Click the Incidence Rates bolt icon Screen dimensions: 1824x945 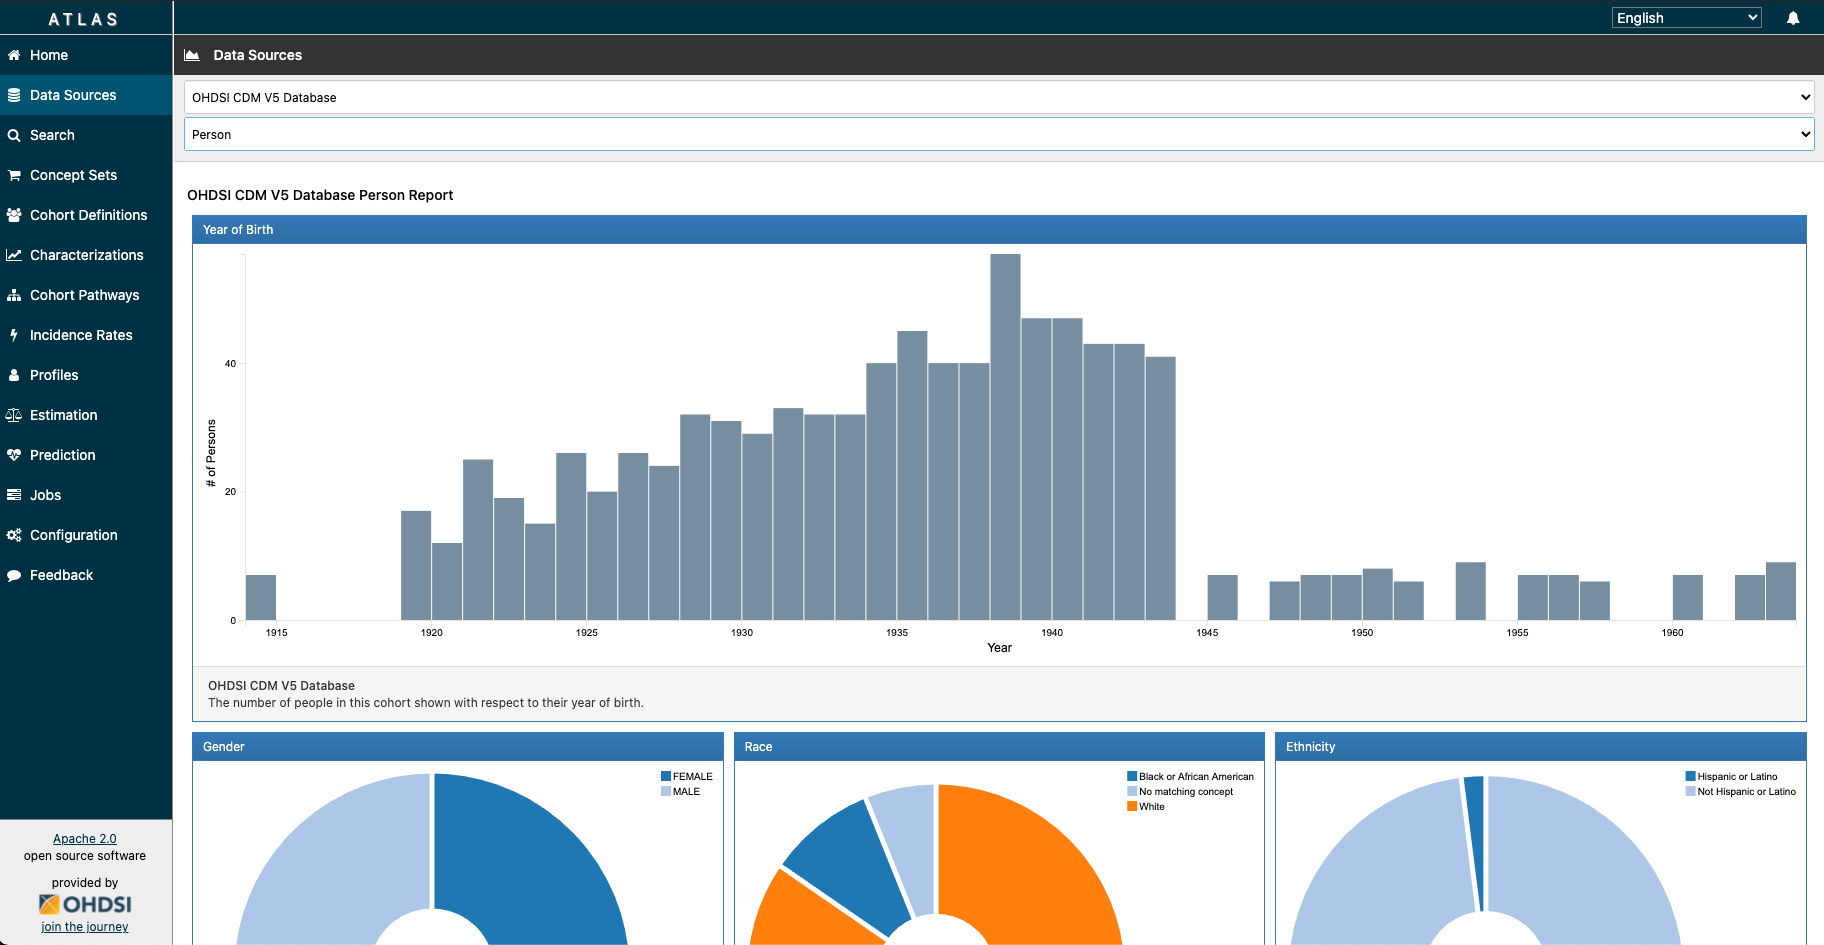(x=14, y=335)
